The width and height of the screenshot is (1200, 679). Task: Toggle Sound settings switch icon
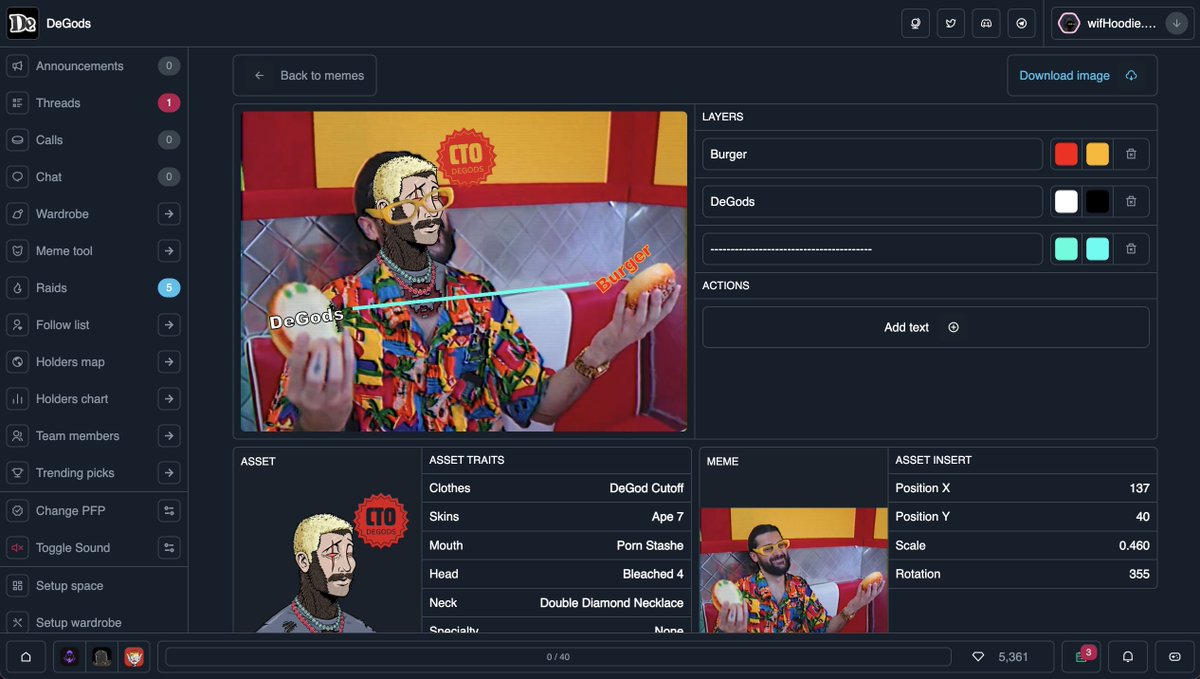coord(169,548)
